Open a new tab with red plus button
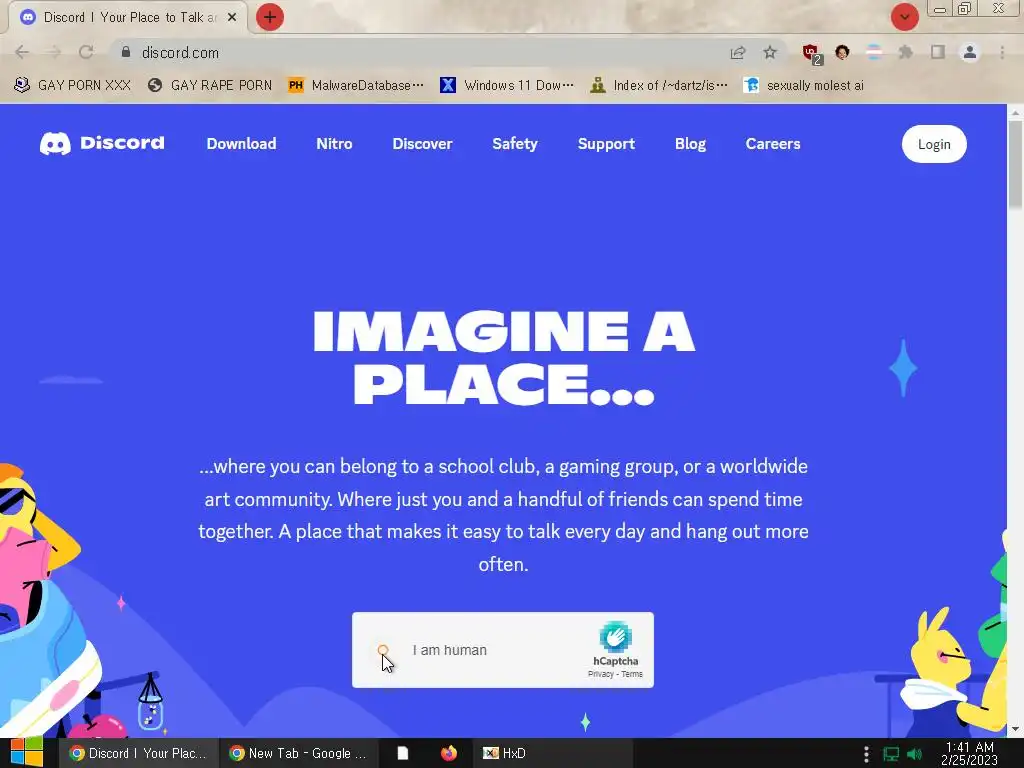Image resolution: width=1024 pixels, height=768 pixels. [270, 17]
